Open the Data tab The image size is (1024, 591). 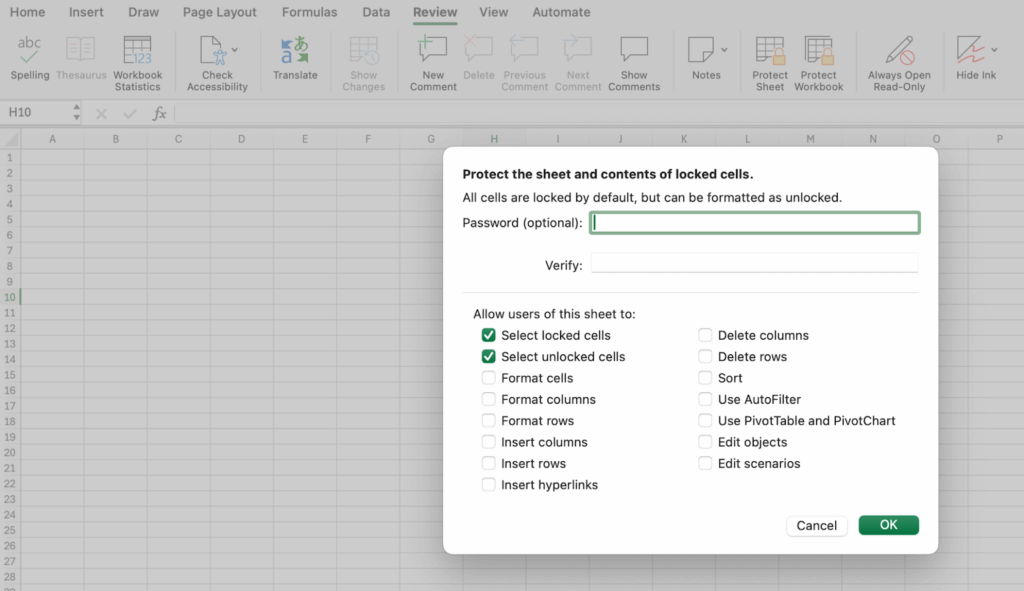click(376, 12)
